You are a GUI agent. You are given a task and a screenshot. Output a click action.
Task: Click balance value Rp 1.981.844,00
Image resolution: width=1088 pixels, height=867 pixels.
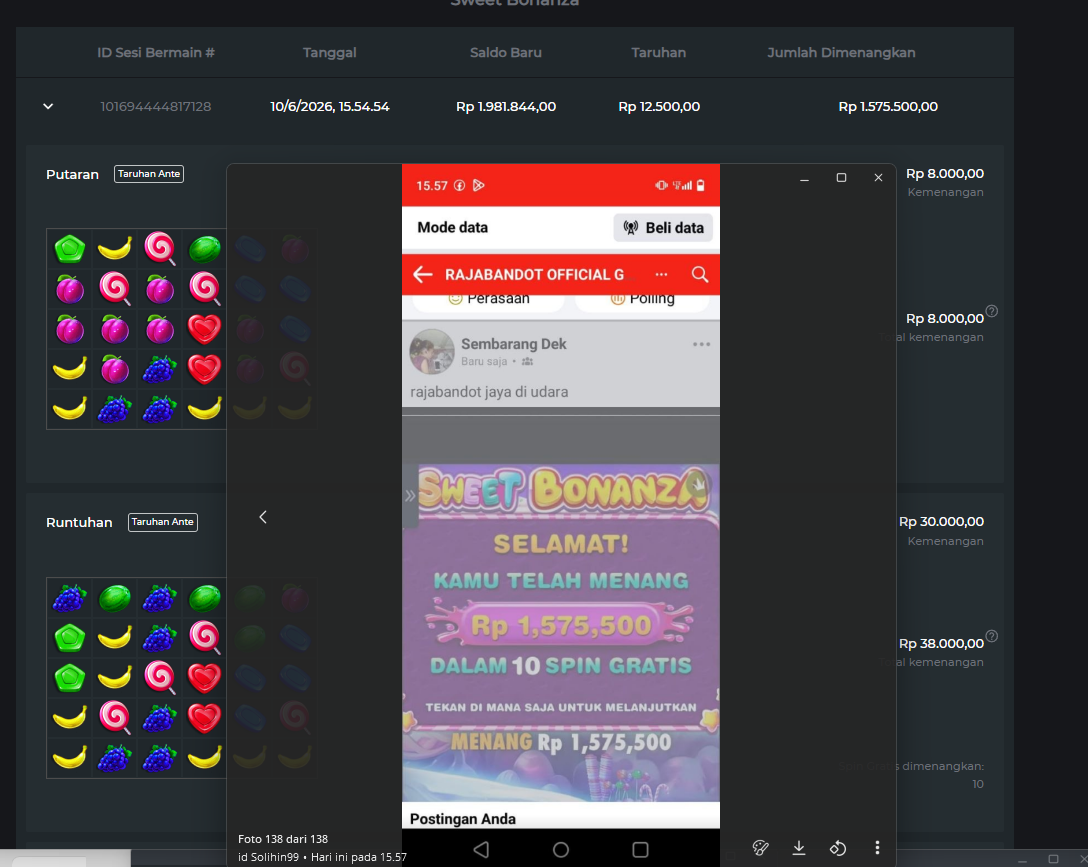506,106
